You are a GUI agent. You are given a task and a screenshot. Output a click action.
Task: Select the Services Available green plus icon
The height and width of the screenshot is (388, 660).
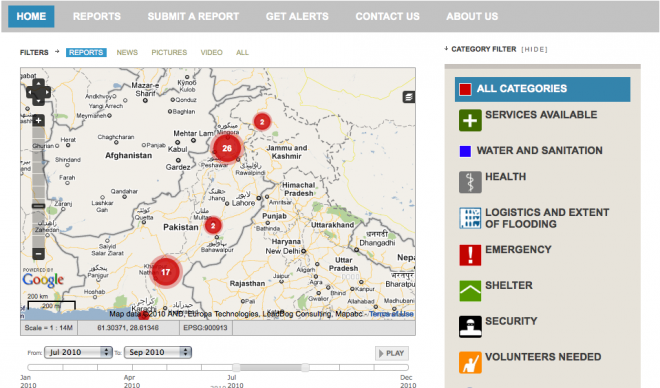click(470, 121)
